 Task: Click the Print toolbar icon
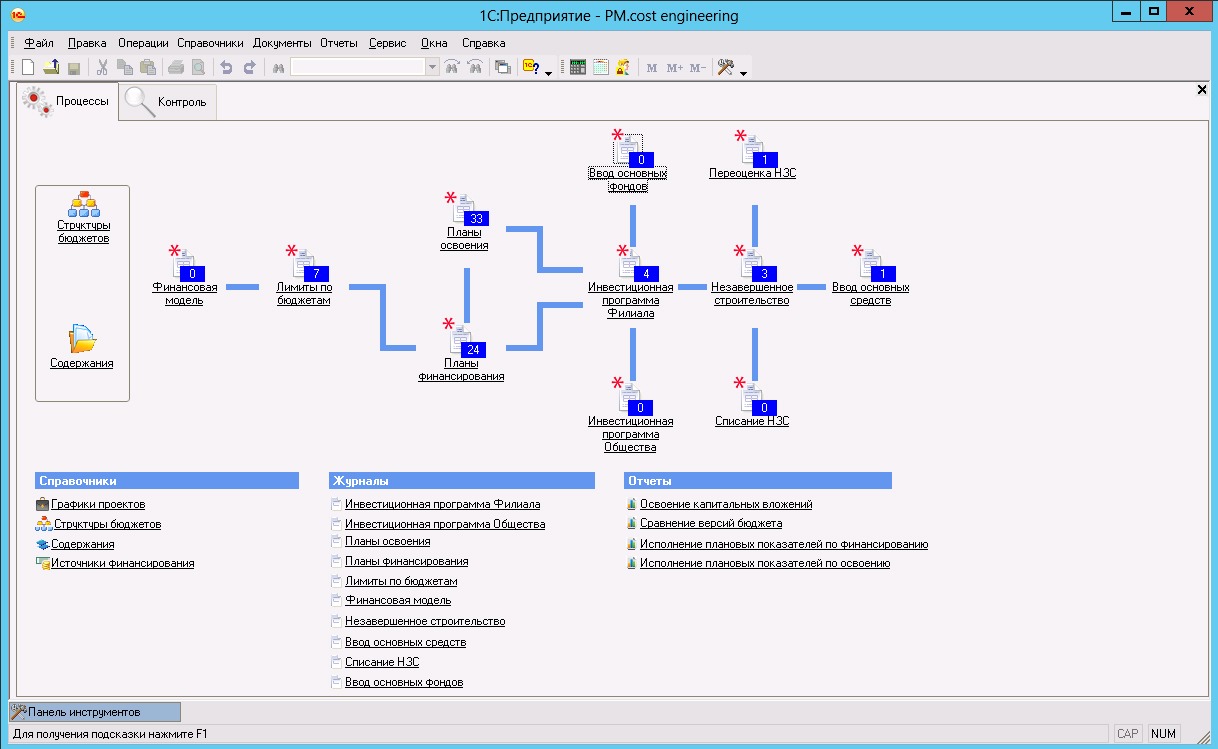click(176, 67)
